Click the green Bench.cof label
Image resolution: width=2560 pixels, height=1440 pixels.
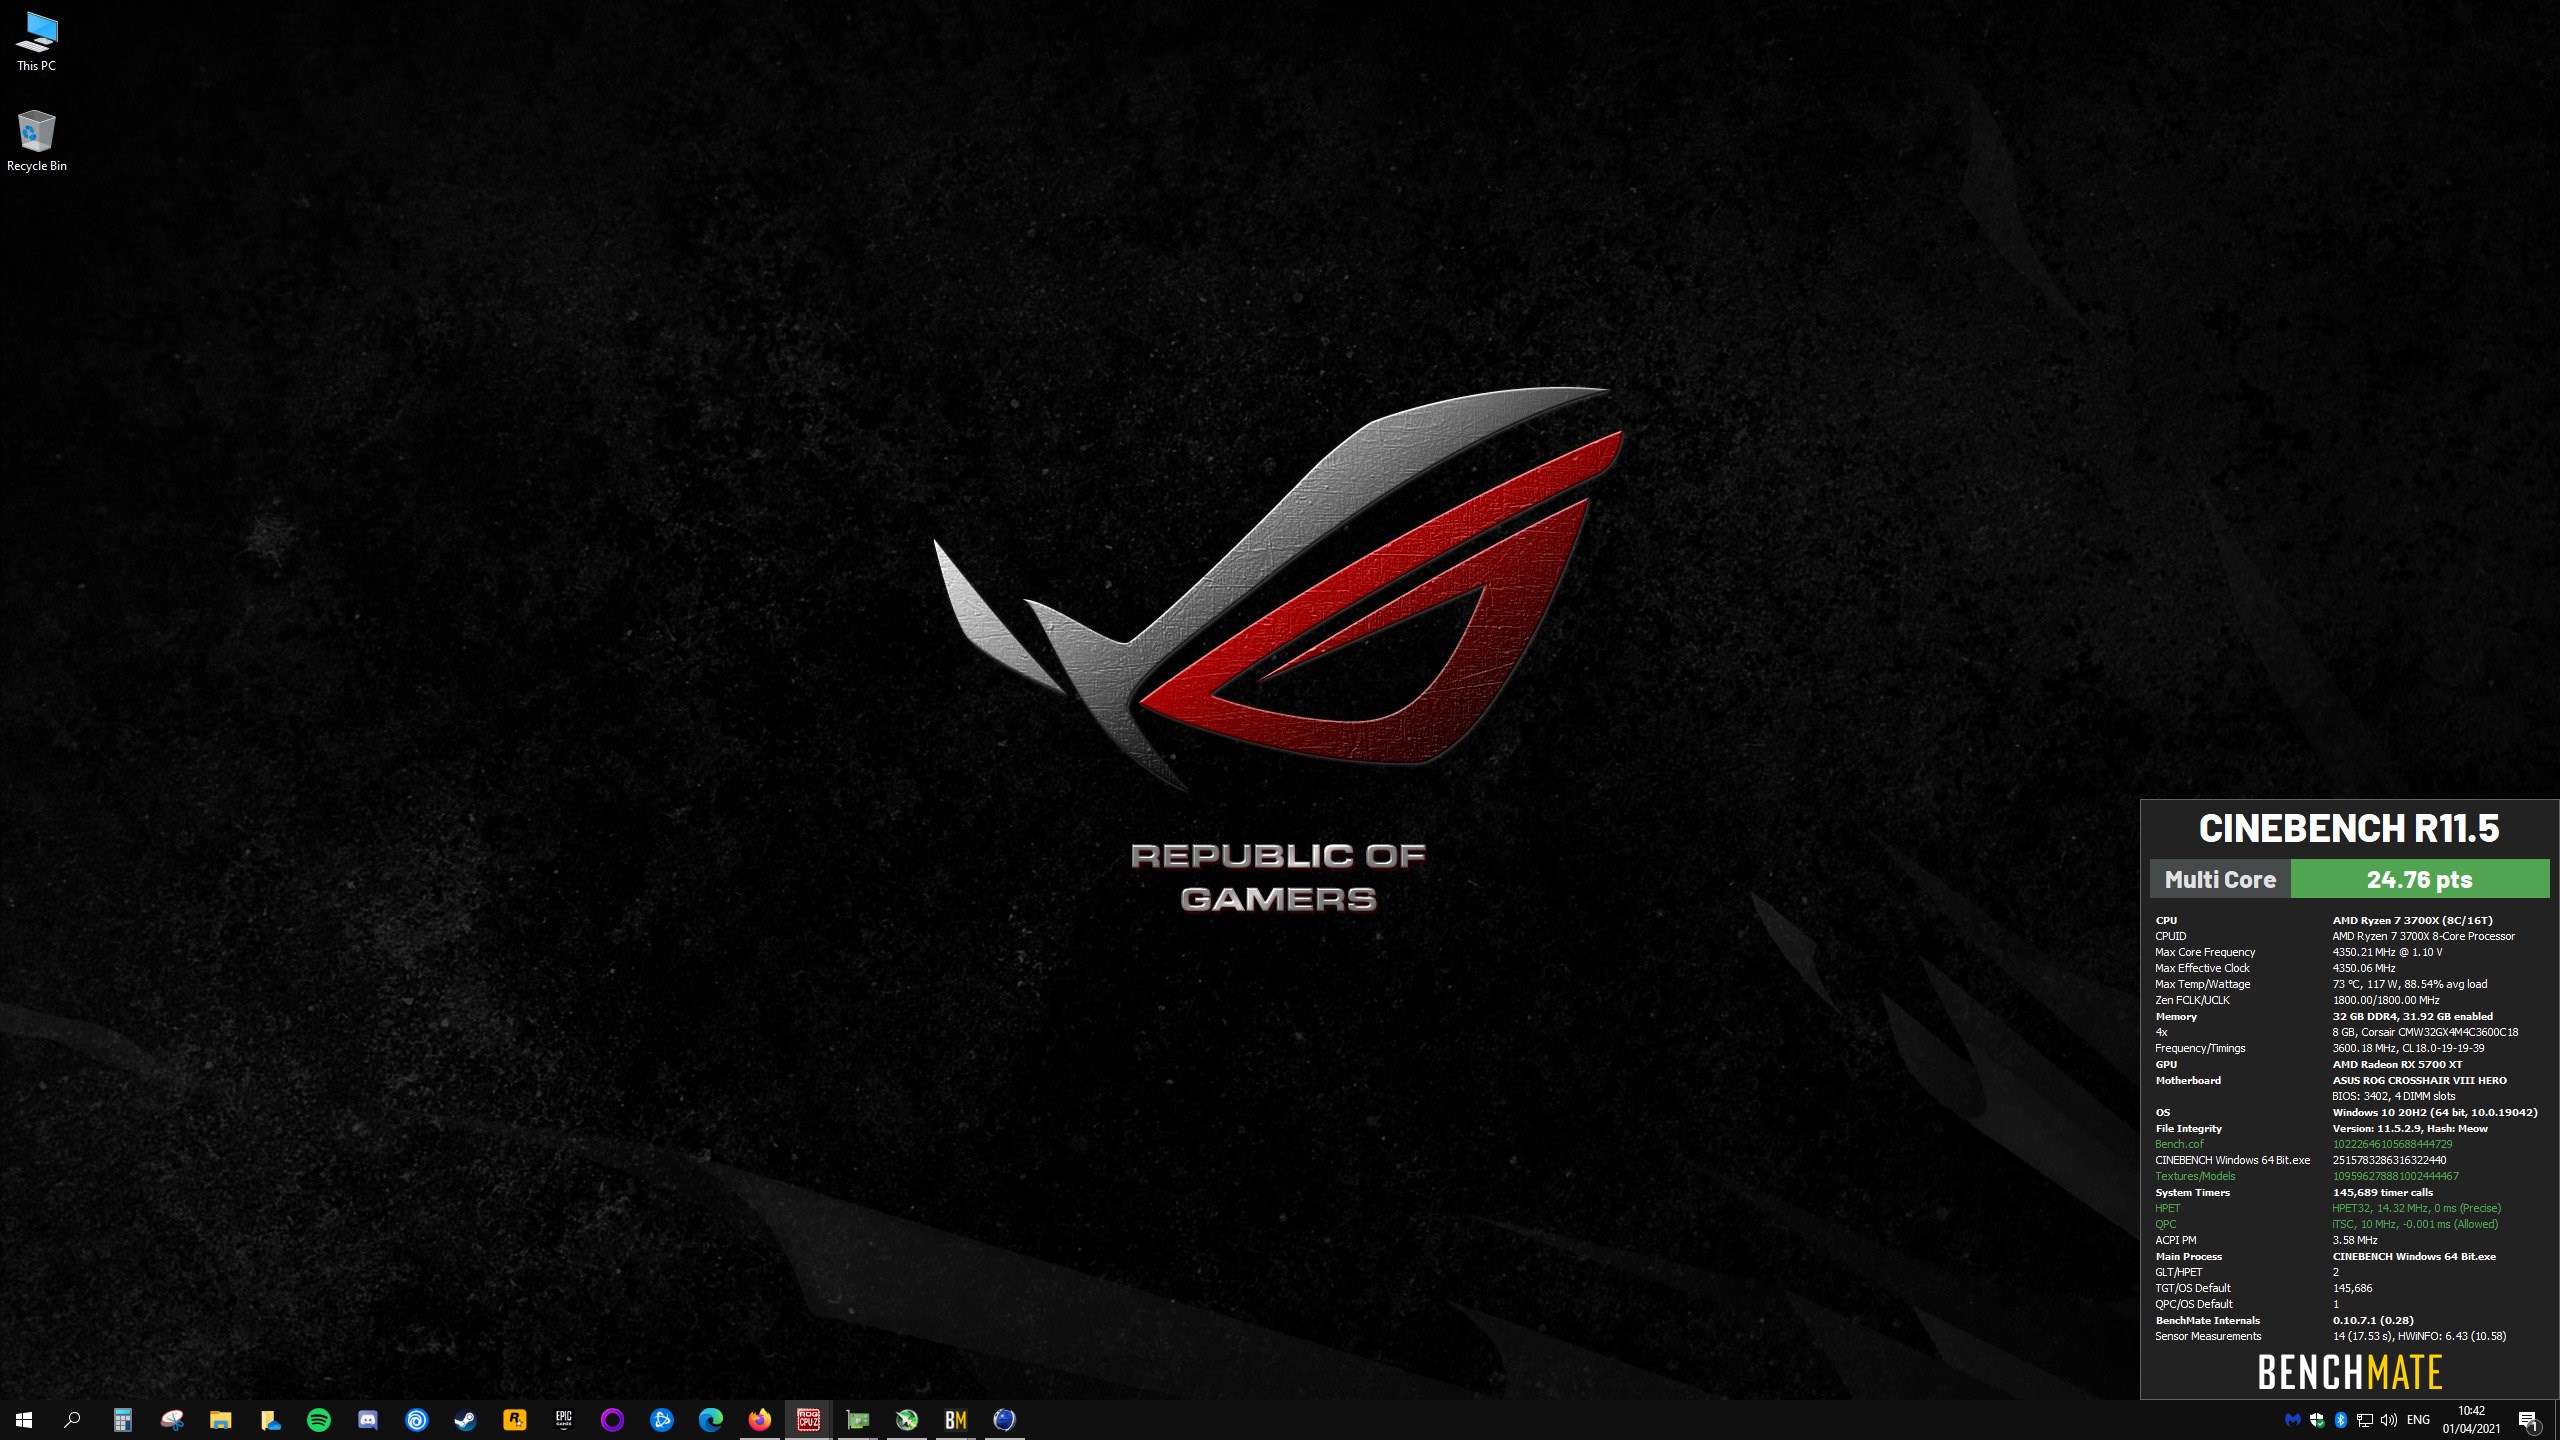coord(2179,1144)
